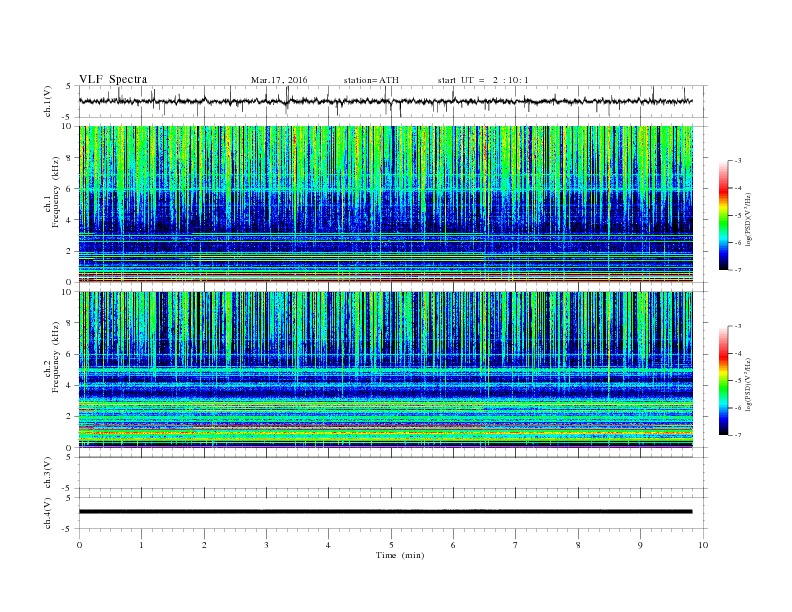The image size is (792, 612).
Task: Click time axis tick label "2"
Action: tap(204, 545)
